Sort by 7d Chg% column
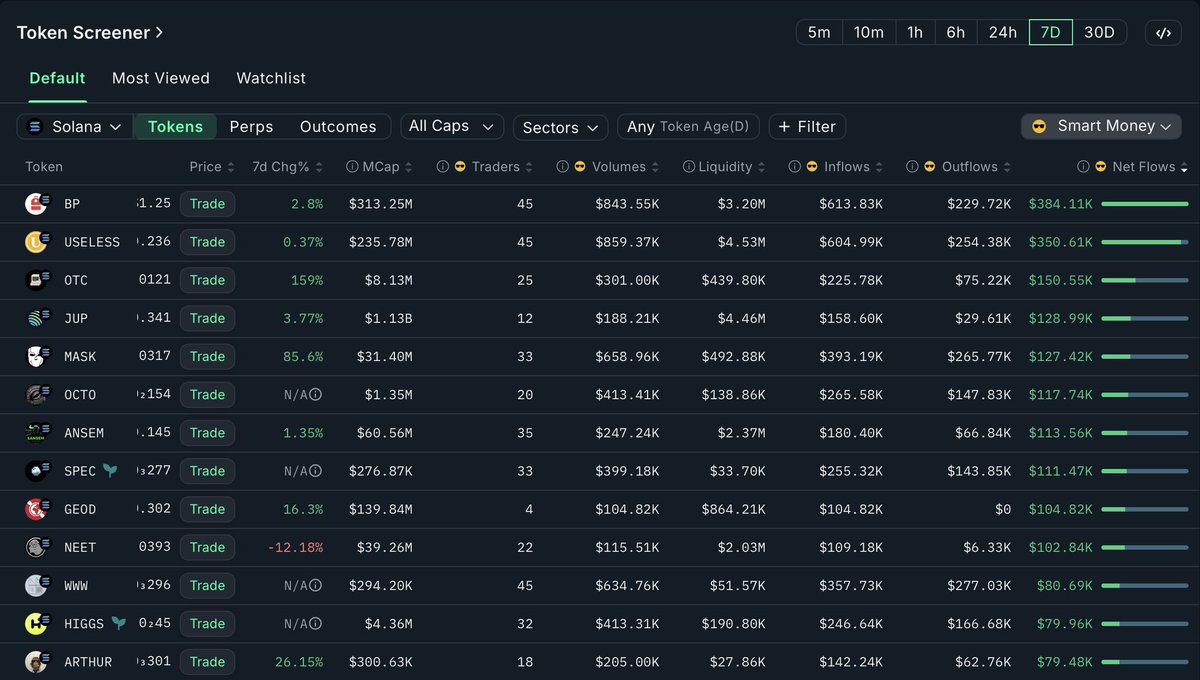This screenshot has height=680, width=1200. tap(288, 167)
